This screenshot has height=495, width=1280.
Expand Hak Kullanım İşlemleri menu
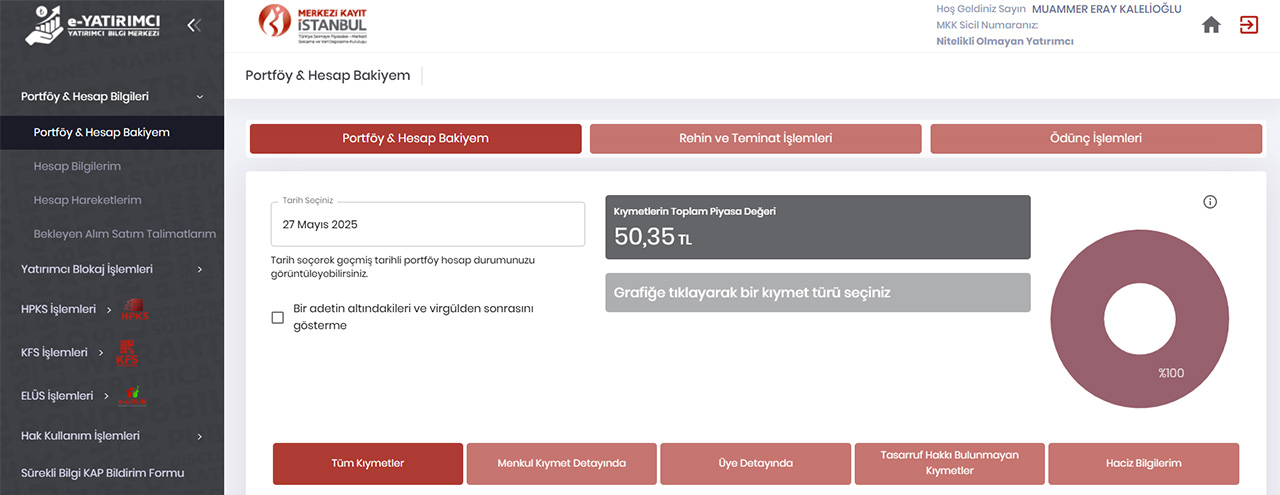click(x=112, y=436)
